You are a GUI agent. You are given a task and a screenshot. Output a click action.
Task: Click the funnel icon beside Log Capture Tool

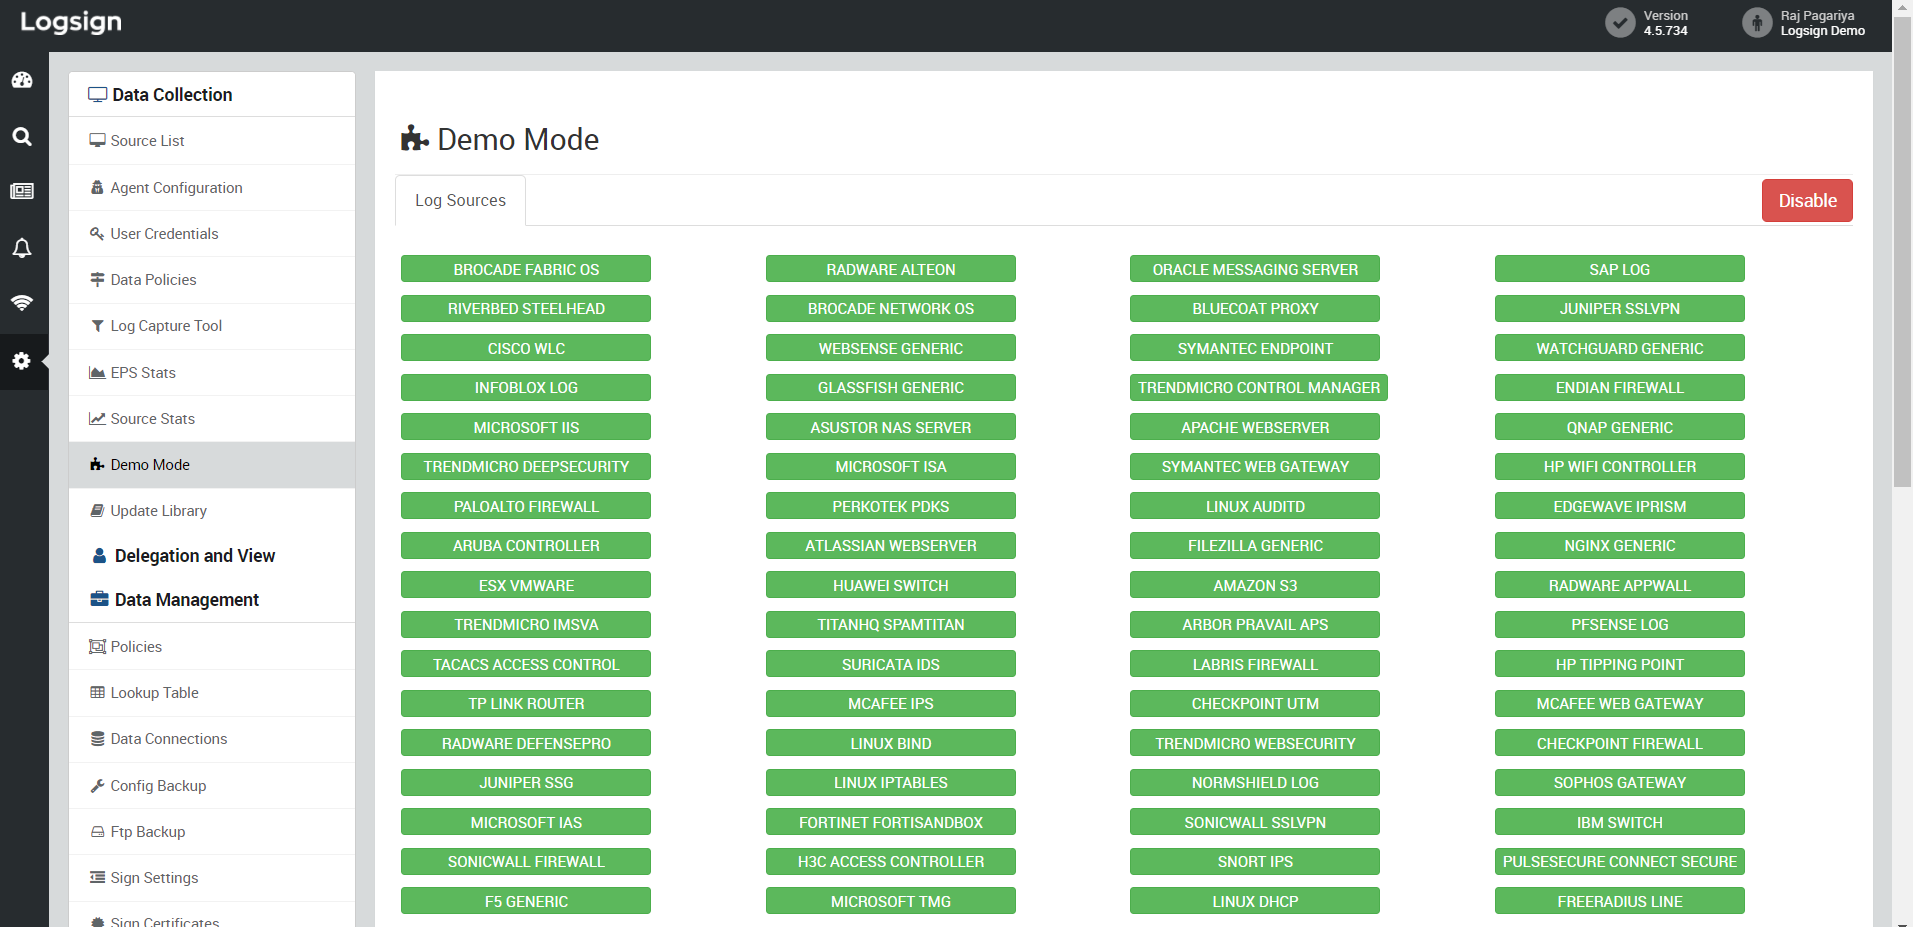[97, 326]
